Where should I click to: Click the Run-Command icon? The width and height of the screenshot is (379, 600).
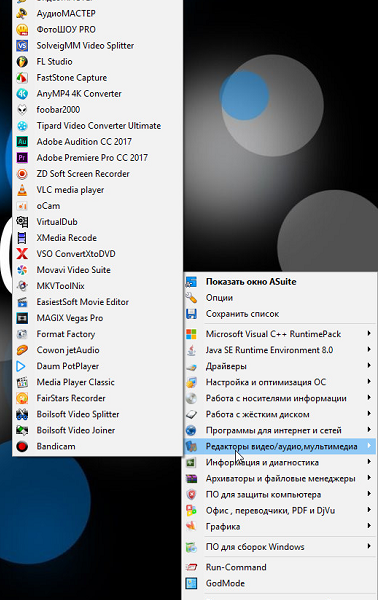pos(191,567)
